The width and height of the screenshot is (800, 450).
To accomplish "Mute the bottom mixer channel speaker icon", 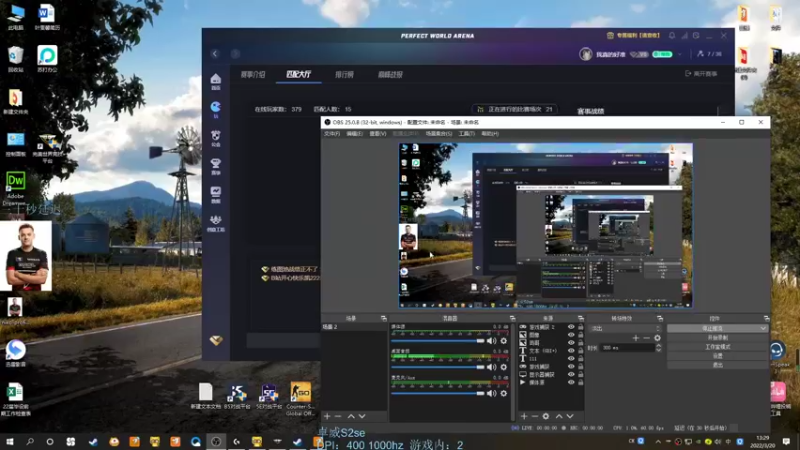I will pyautogui.click(x=491, y=393).
